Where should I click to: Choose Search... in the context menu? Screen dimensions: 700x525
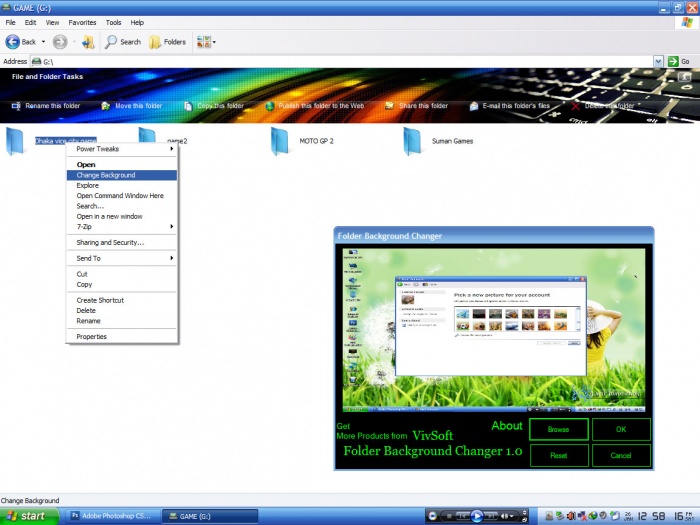pos(121,206)
